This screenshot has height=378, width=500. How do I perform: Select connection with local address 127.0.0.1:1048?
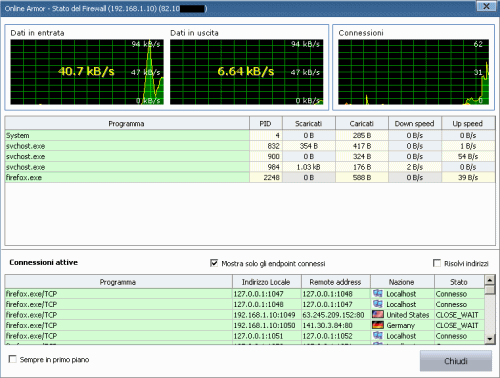245,304
